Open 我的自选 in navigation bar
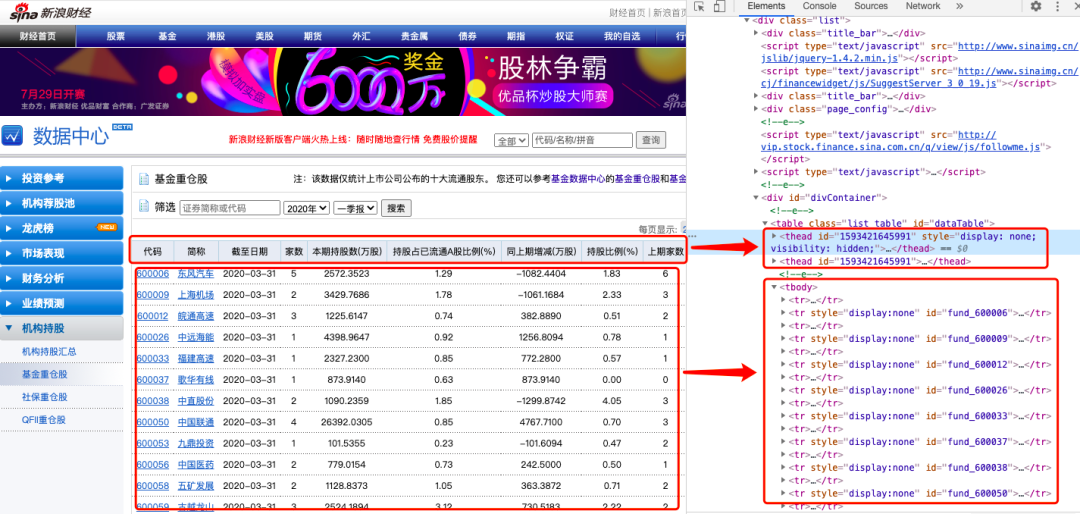The width and height of the screenshot is (1080, 514). tap(622, 37)
